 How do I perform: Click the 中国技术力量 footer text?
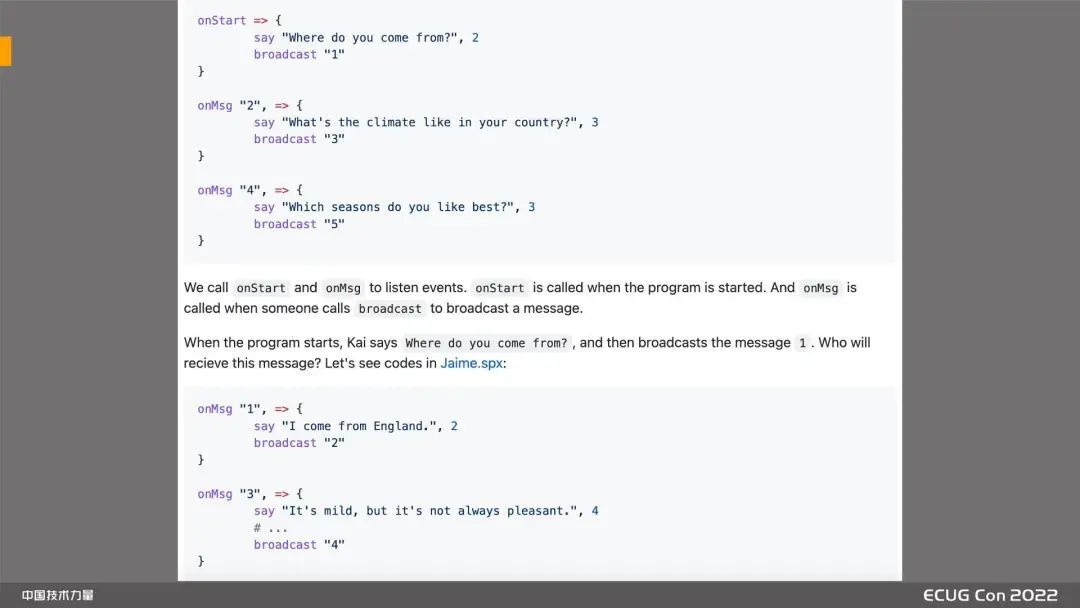[58, 596]
